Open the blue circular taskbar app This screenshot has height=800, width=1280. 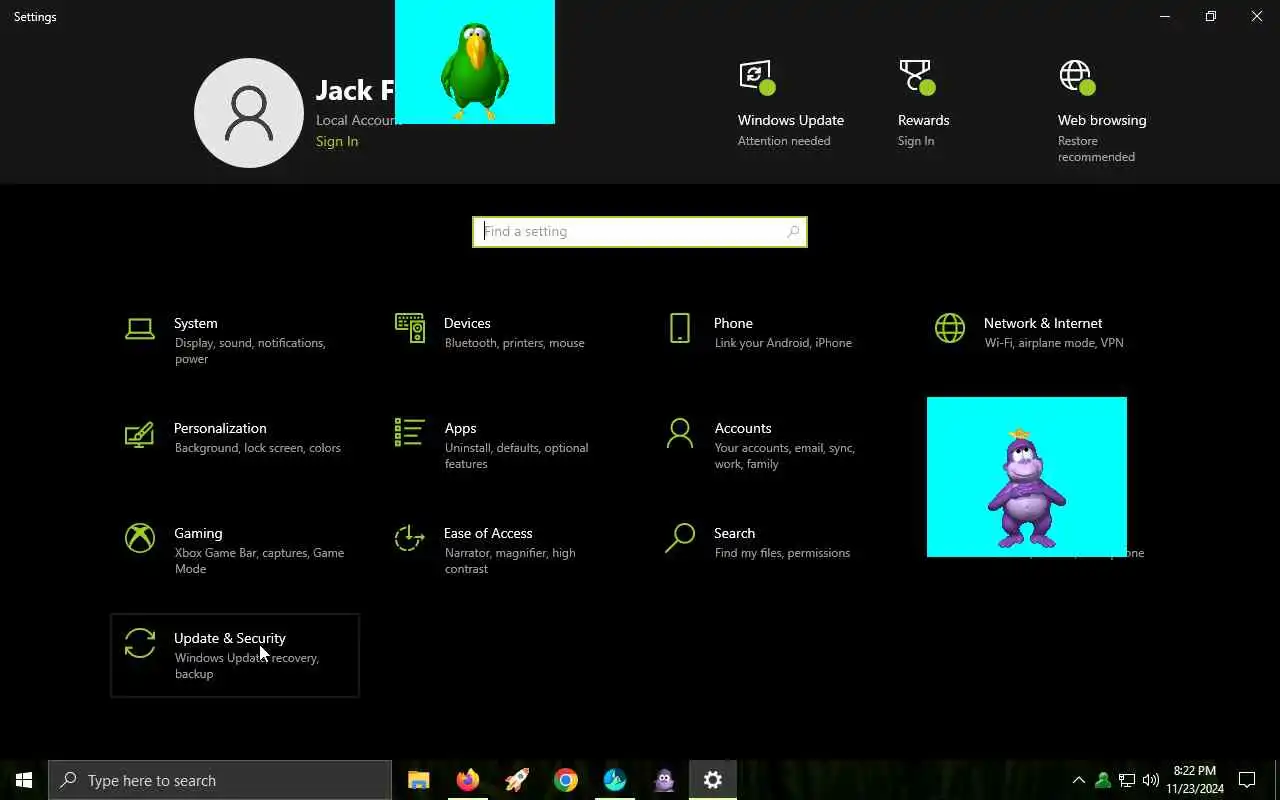(x=615, y=780)
